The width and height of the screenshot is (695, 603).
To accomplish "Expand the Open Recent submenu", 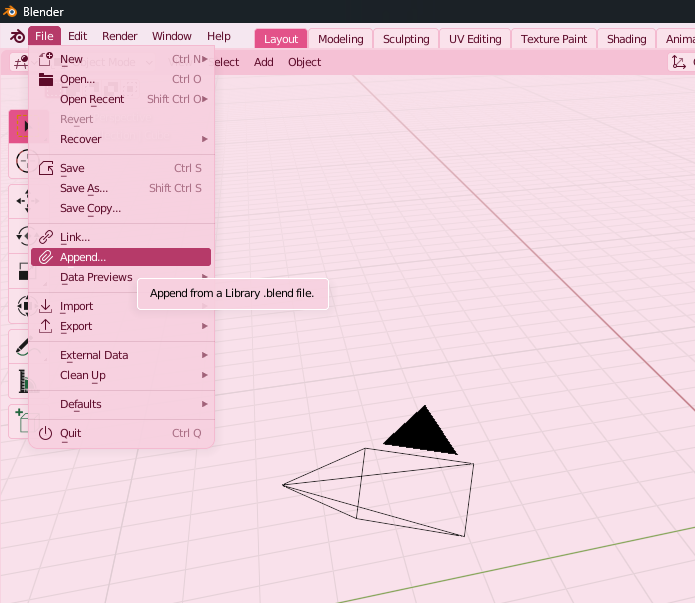I will coord(121,99).
